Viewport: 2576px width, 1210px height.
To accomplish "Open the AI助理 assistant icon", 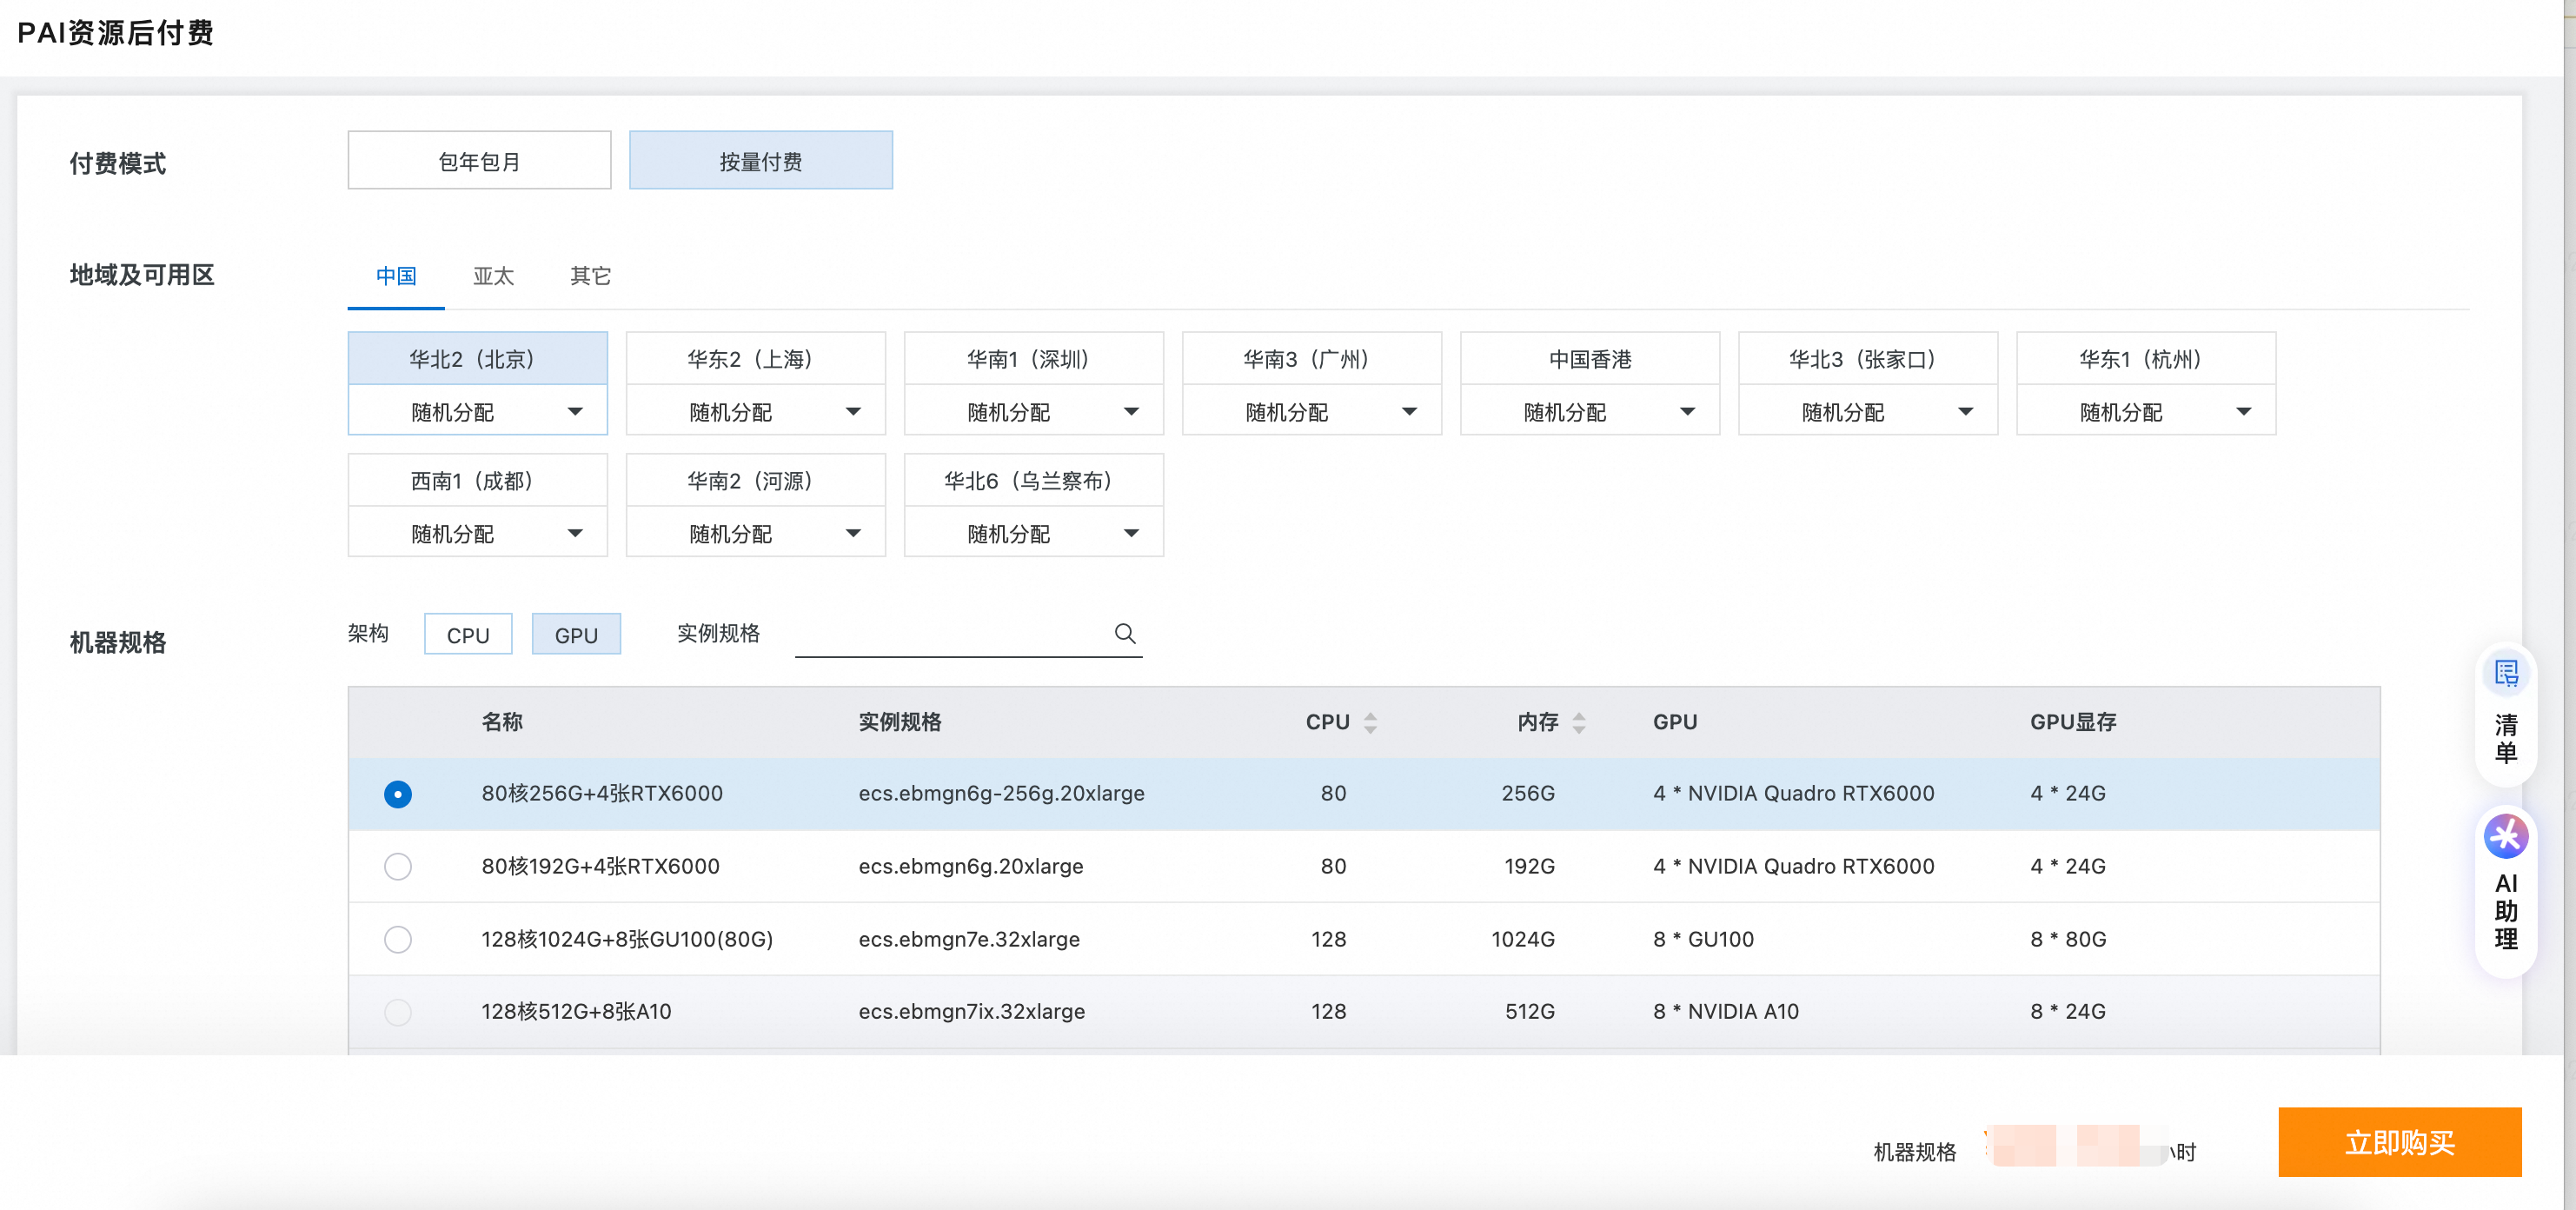I will click(2505, 836).
